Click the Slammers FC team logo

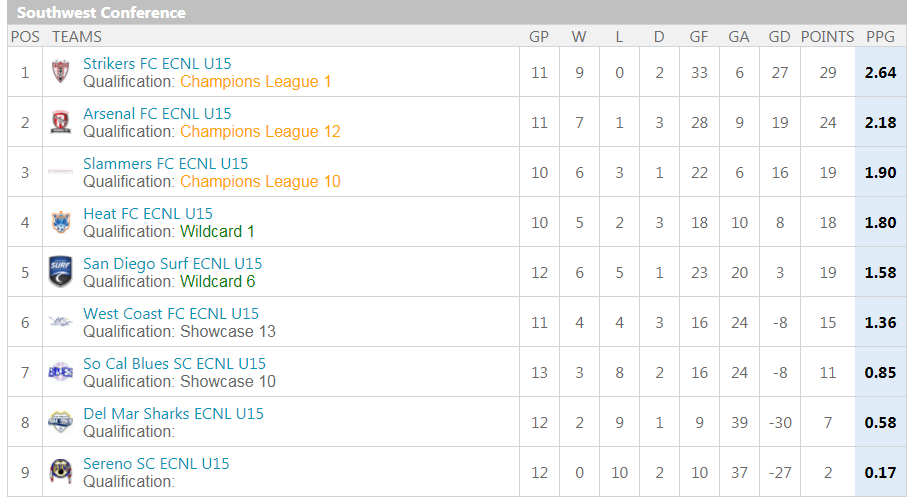click(x=60, y=172)
